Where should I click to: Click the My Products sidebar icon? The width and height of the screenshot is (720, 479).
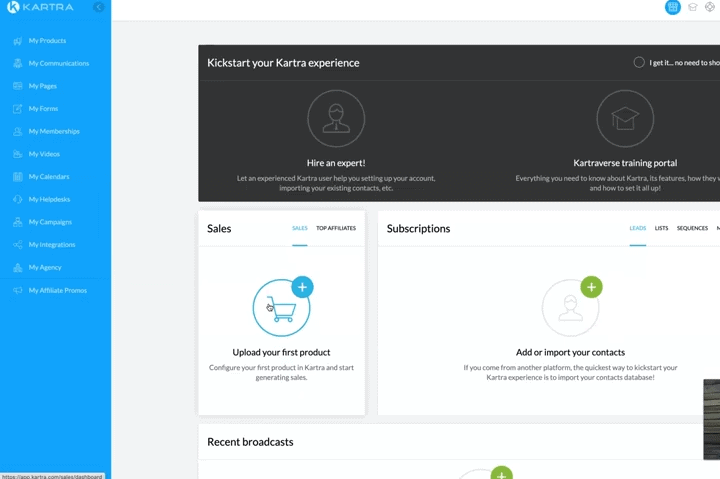[17, 41]
